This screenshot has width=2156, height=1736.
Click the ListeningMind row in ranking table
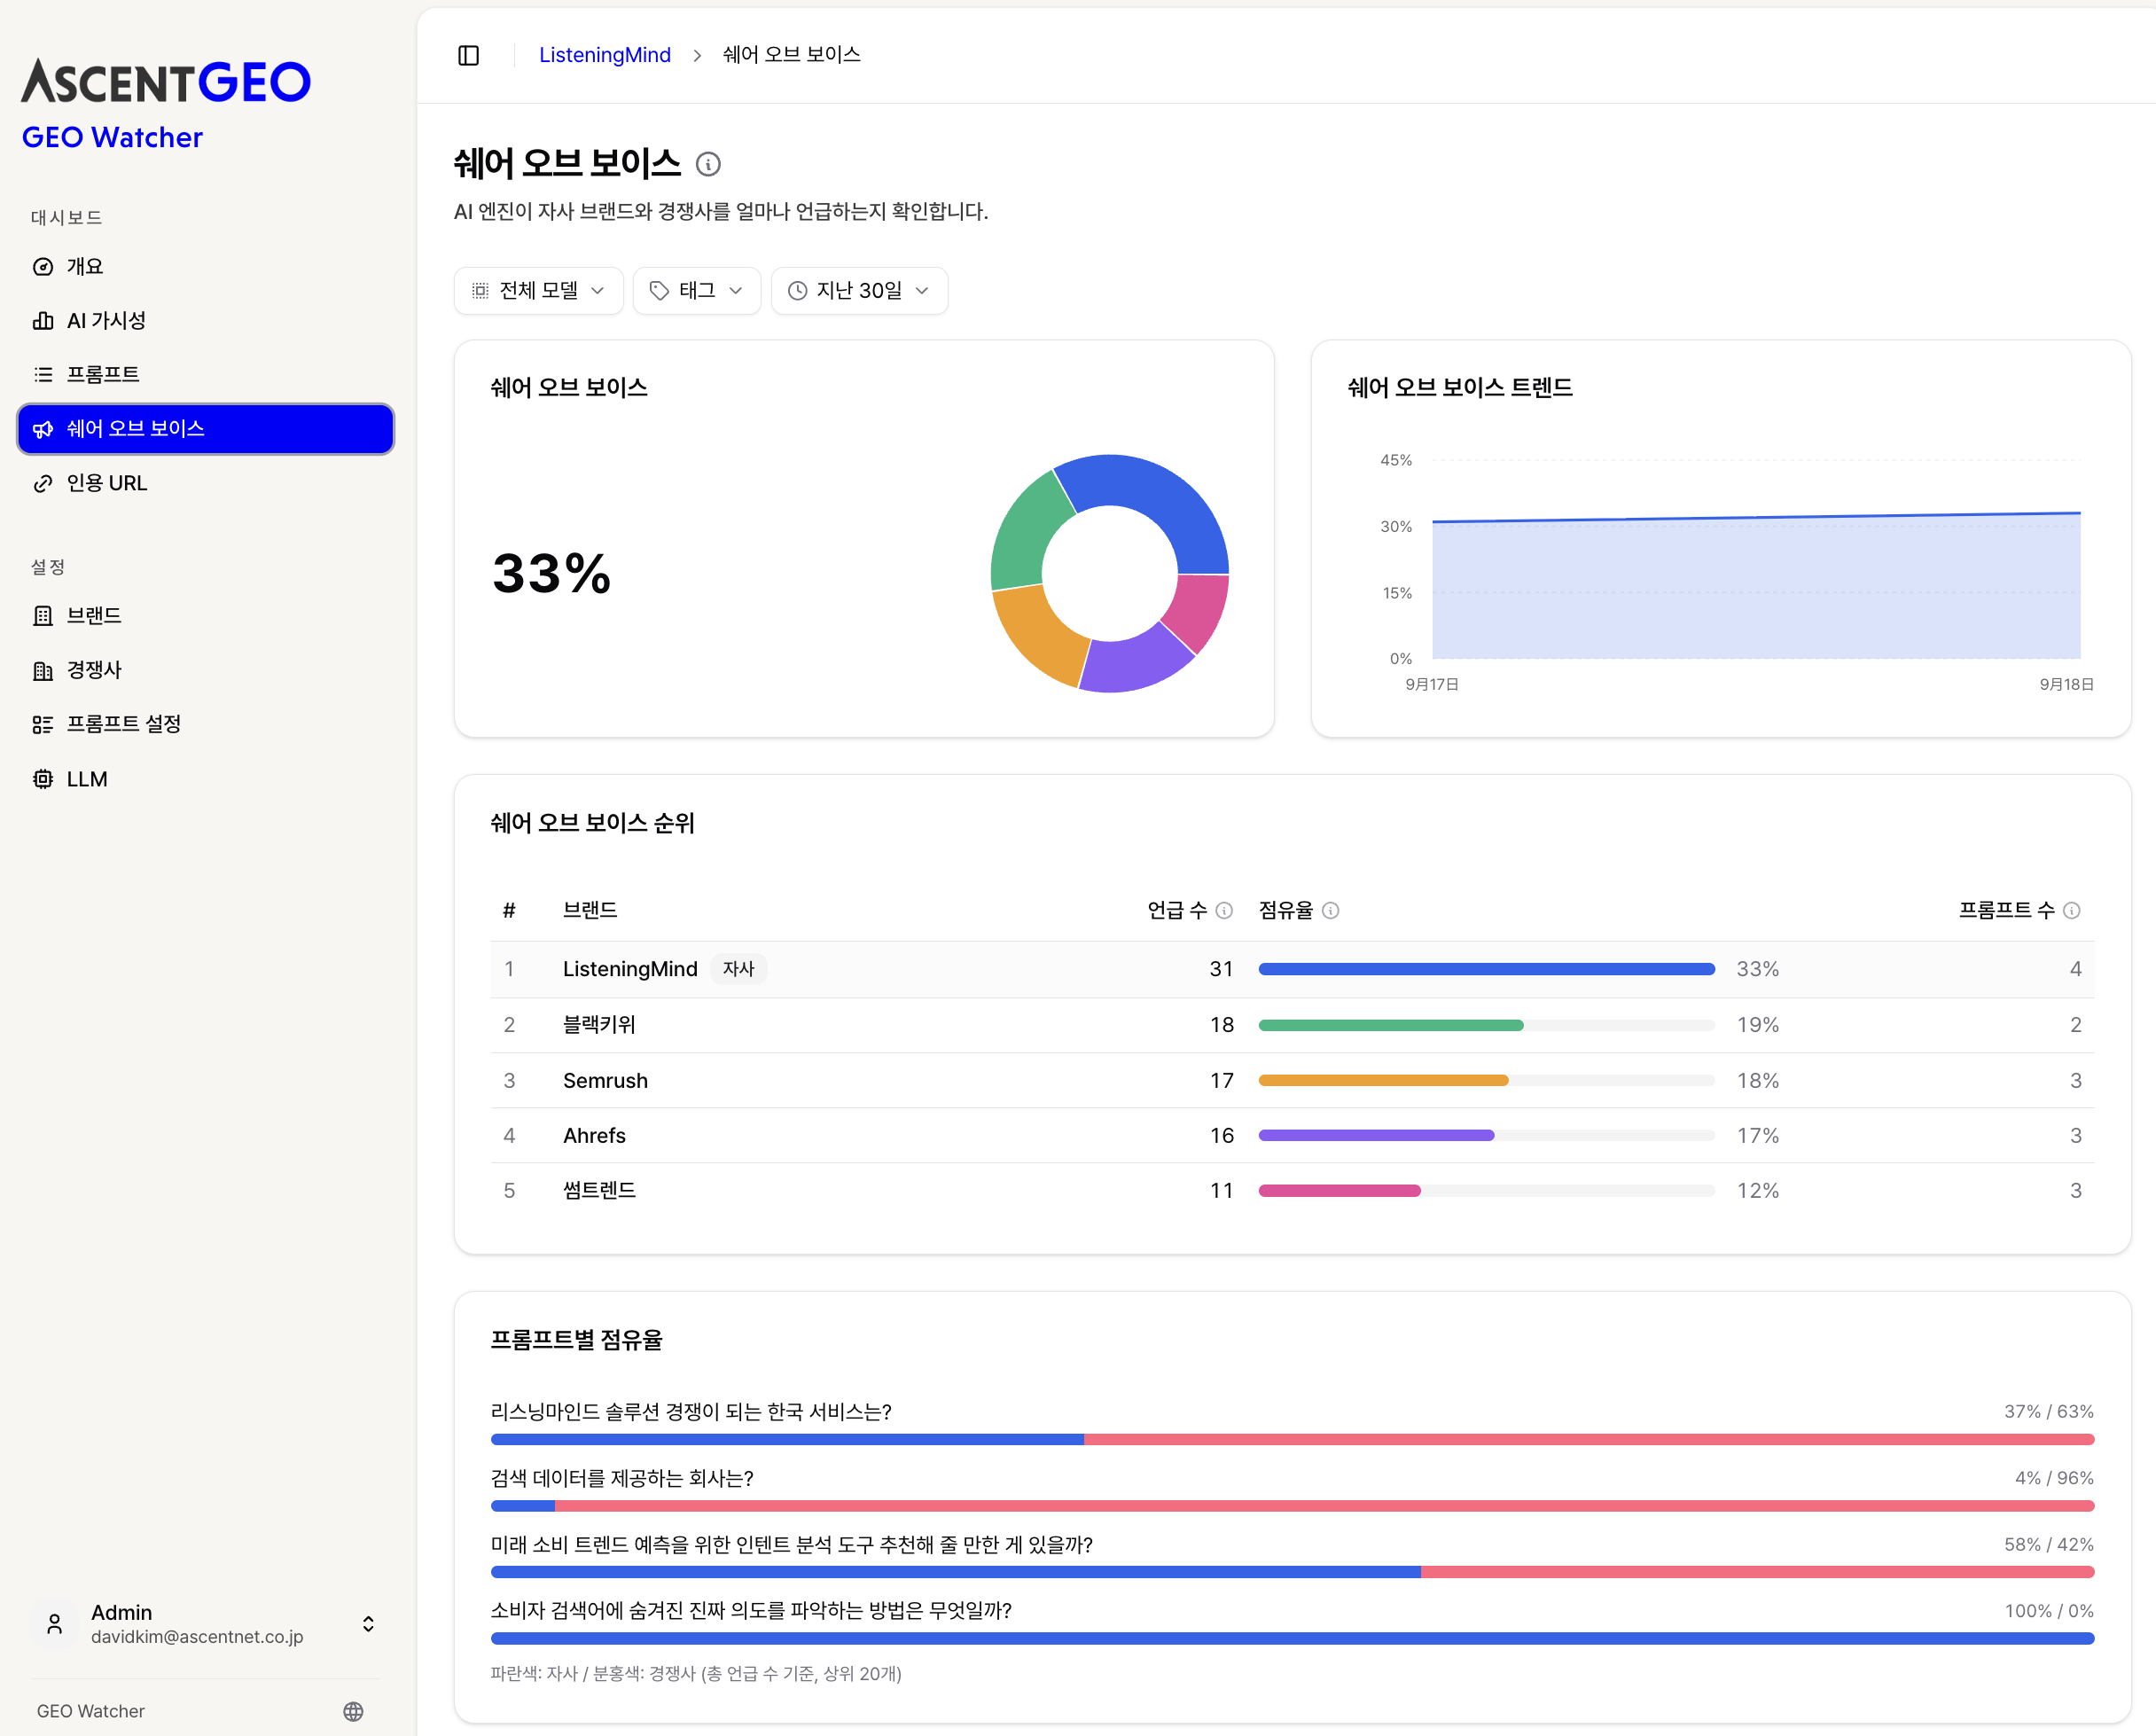click(x=1292, y=969)
